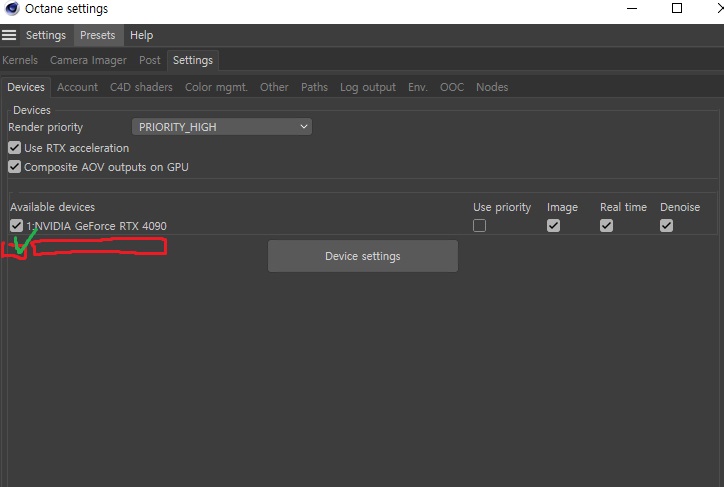Open the OOC sub-tab
The width and height of the screenshot is (724, 487).
(452, 87)
